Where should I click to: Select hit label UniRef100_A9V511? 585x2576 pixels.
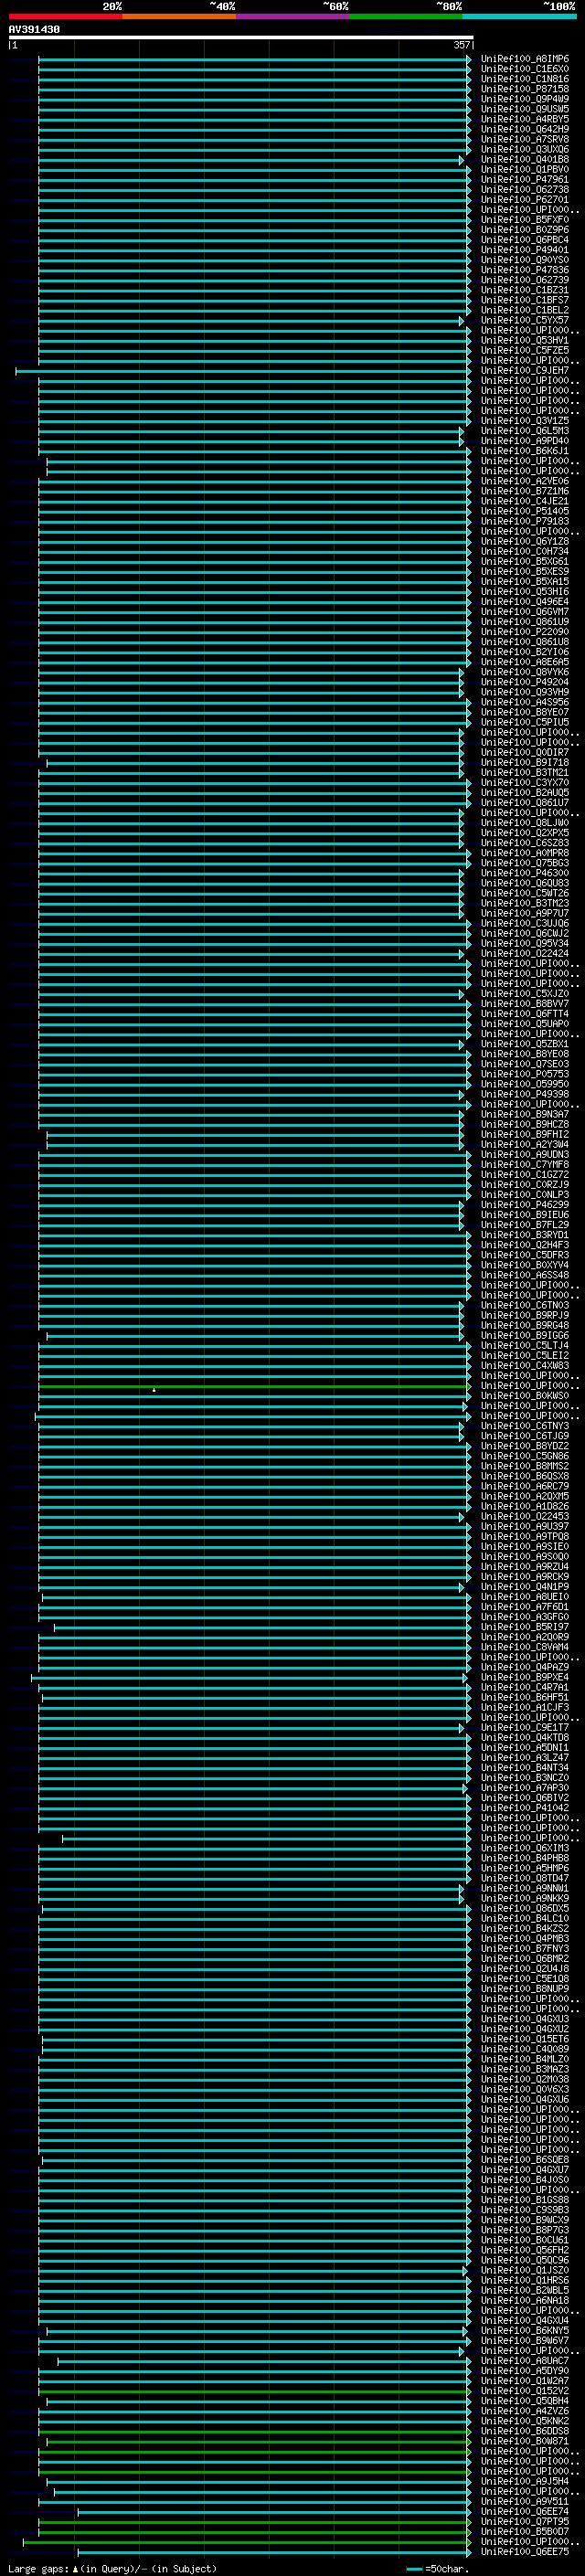[524, 2501]
